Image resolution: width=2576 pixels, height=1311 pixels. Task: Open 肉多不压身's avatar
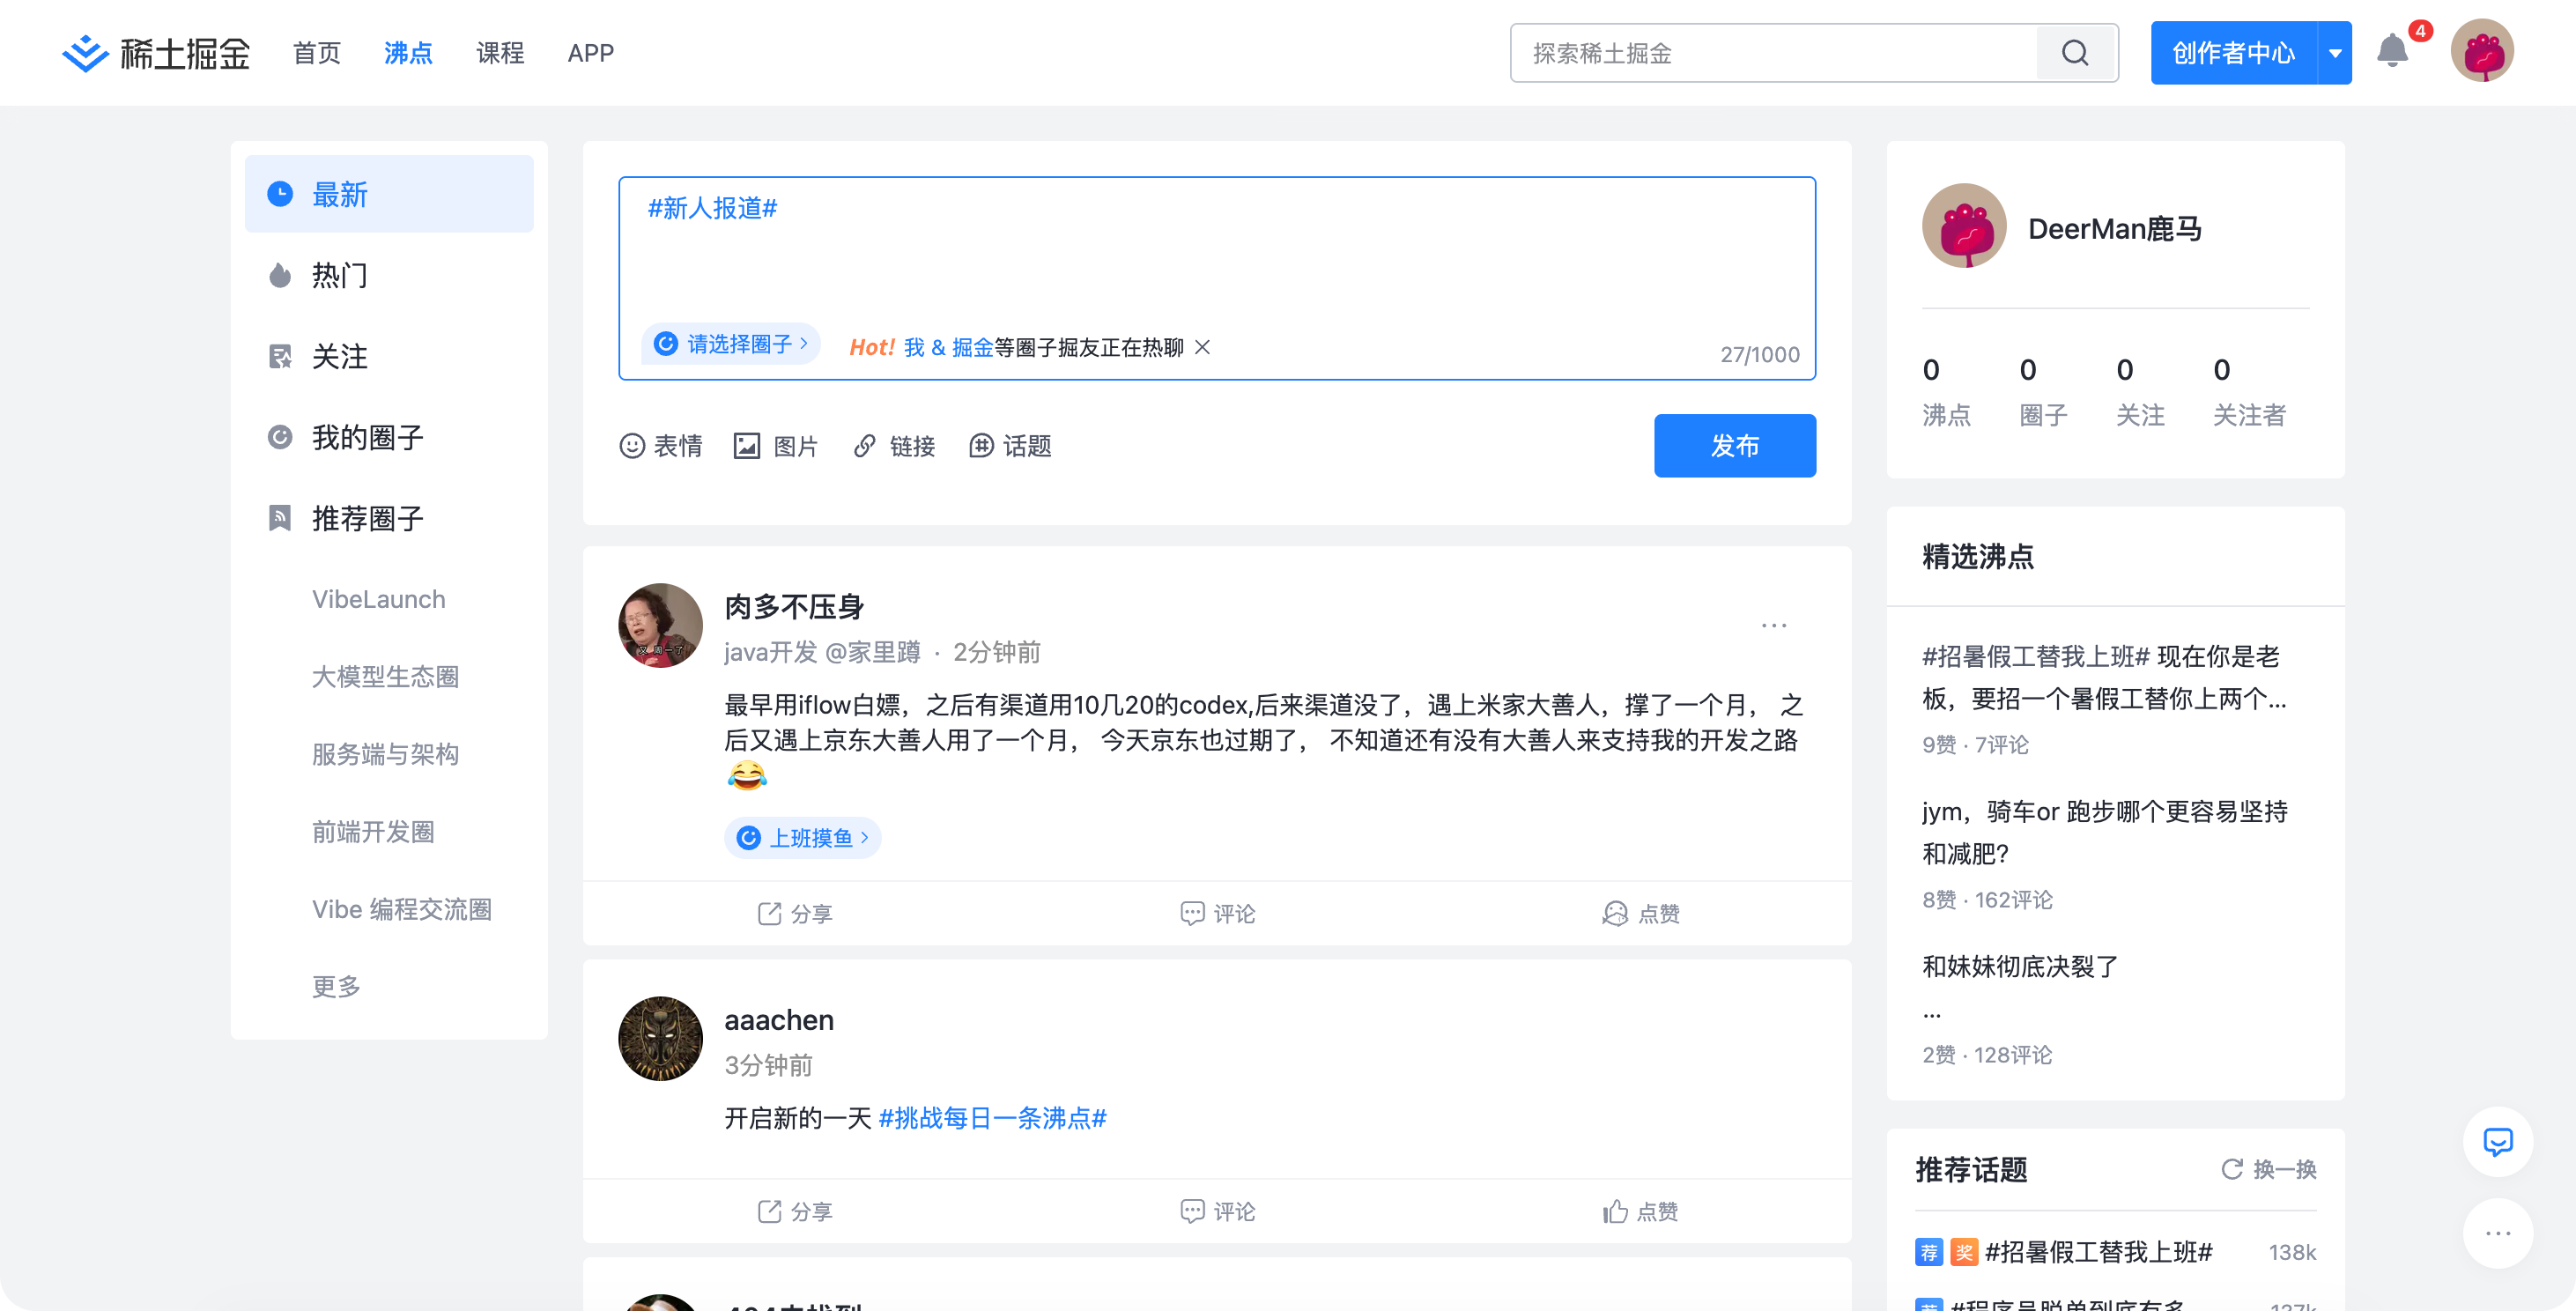tap(660, 625)
